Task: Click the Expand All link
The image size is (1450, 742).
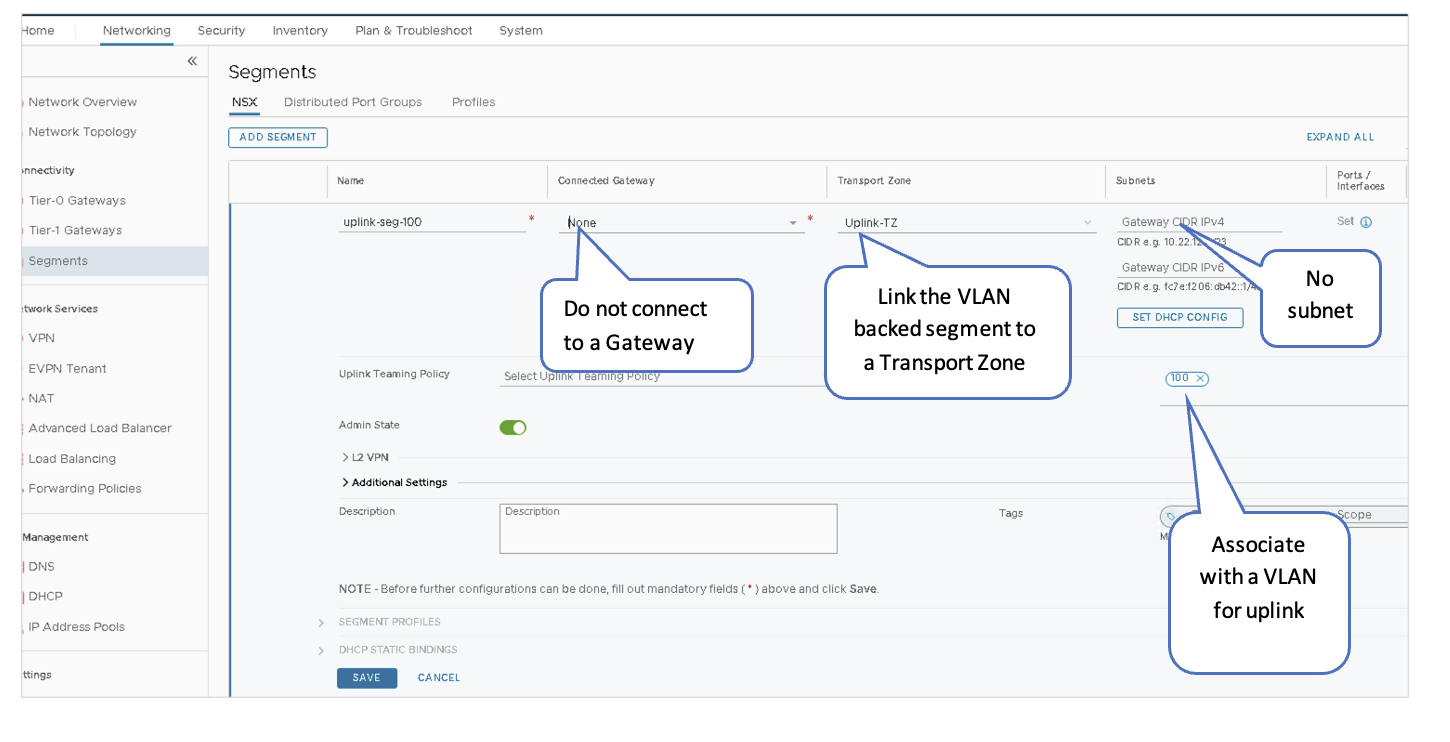Action: coord(1340,137)
